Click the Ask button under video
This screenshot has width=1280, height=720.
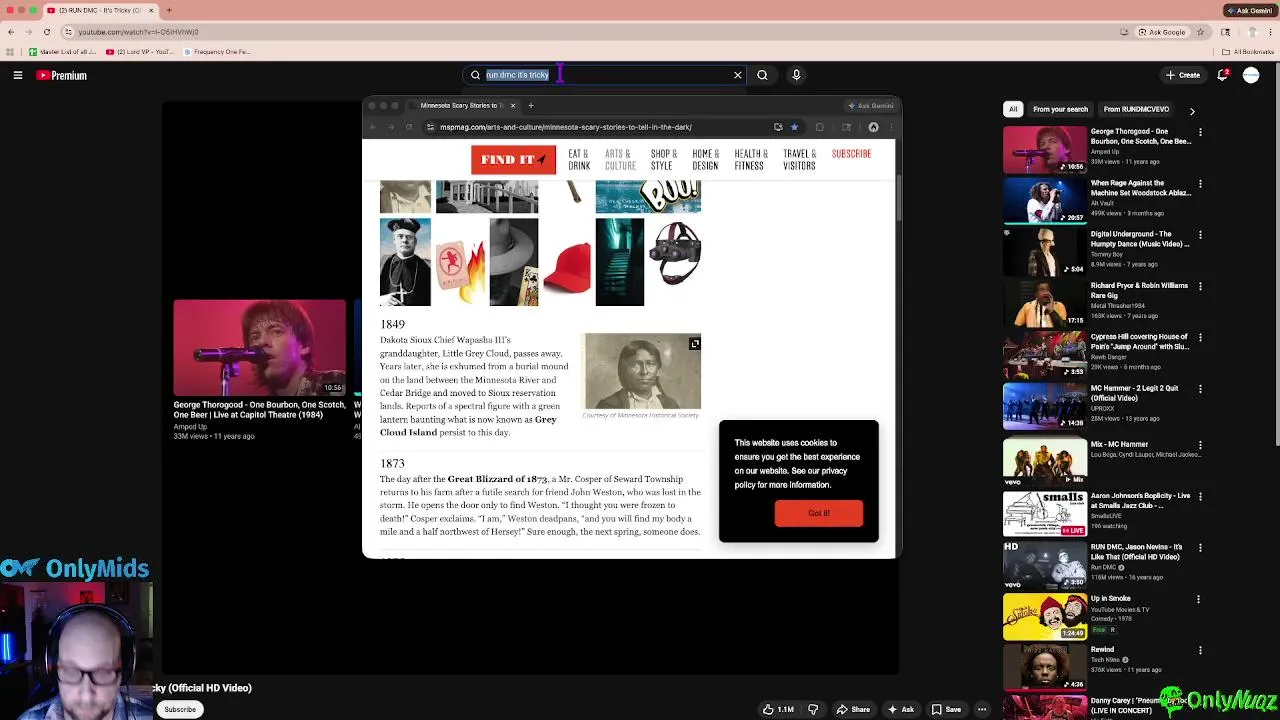(900, 709)
